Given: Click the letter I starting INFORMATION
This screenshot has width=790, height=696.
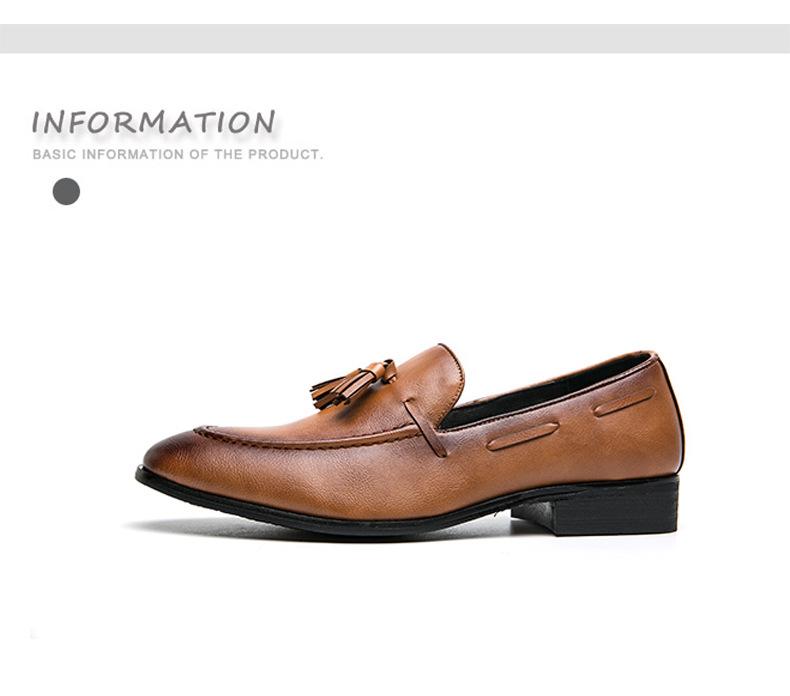Looking at the screenshot, I should click(x=37, y=122).
